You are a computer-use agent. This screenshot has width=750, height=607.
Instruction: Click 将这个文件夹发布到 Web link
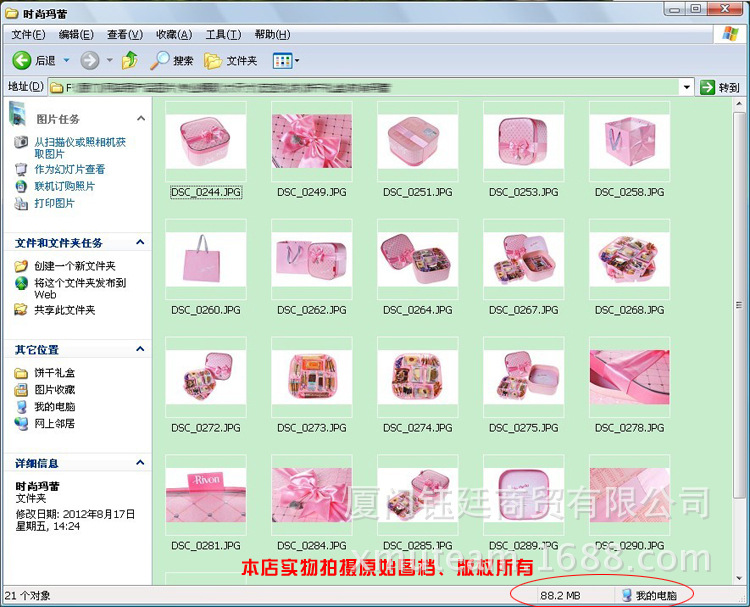point(80,288)
